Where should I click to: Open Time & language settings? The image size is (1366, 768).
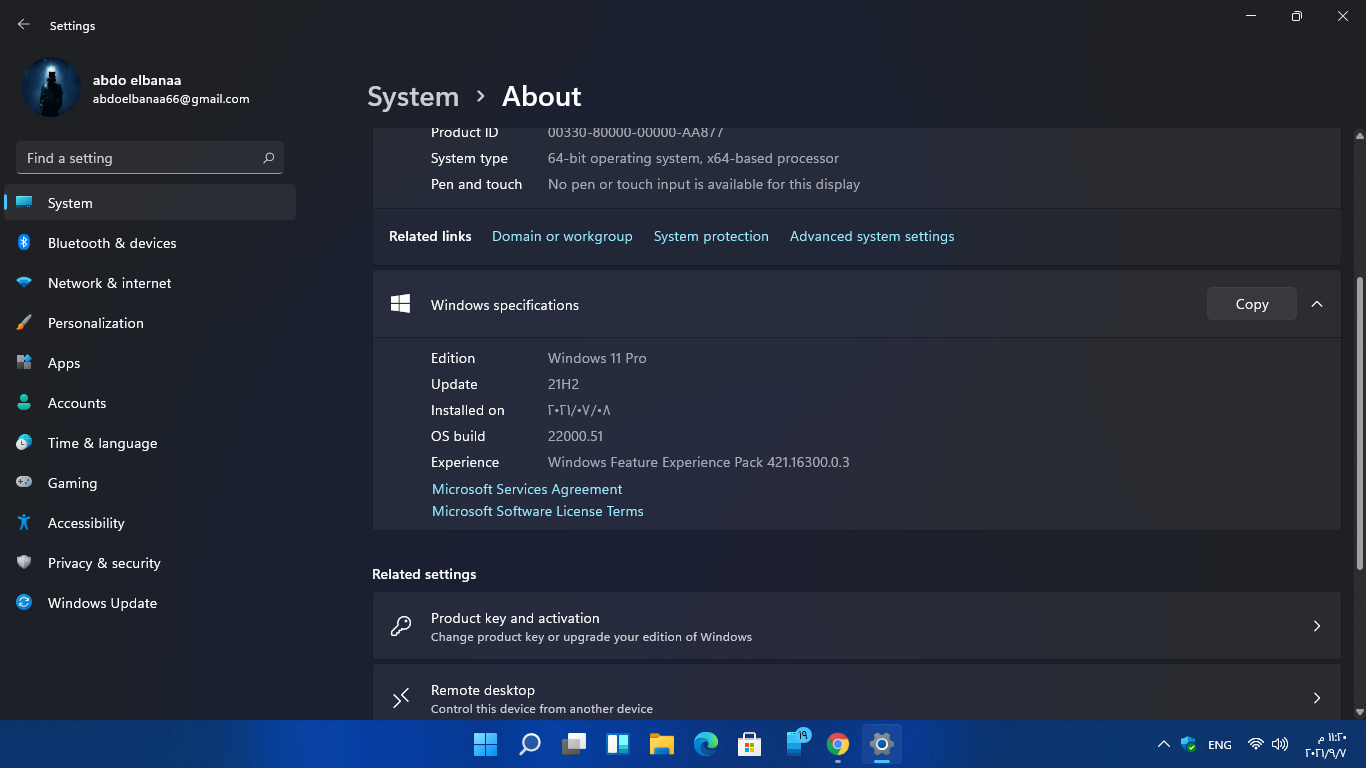150,443
